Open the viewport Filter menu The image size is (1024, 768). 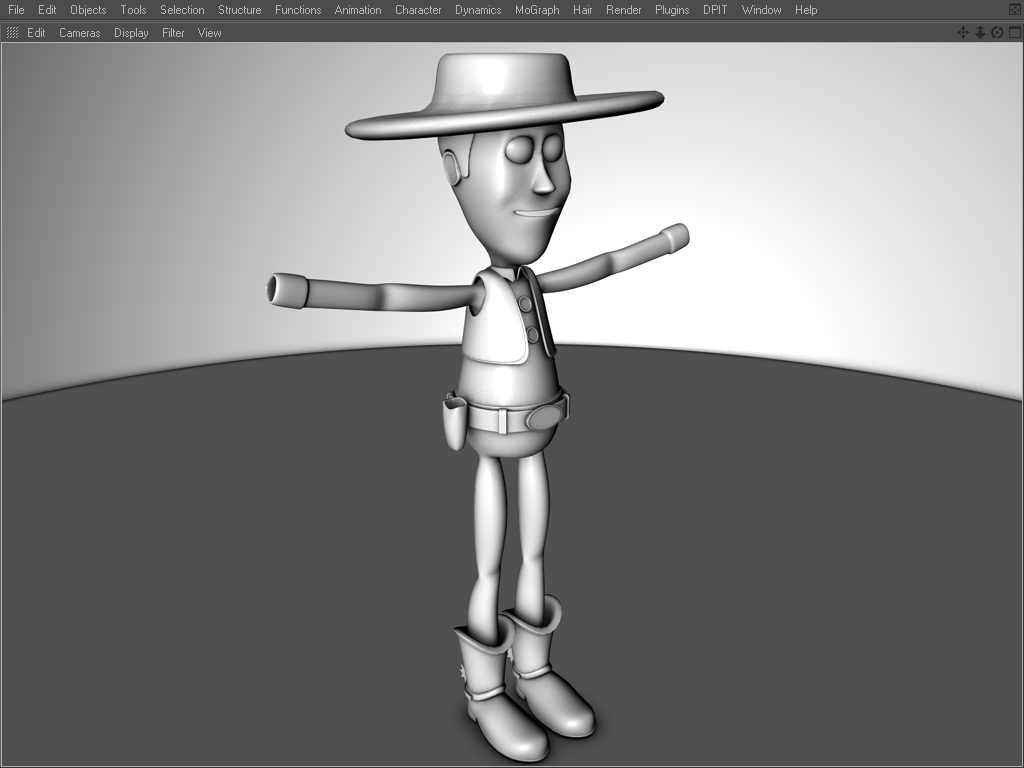pyautogui.click(x=173, y=33)
